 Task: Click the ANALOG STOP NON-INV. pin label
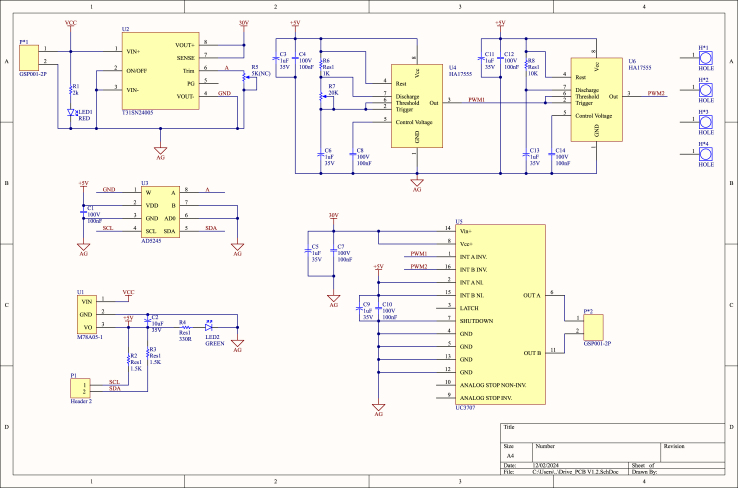493,385
